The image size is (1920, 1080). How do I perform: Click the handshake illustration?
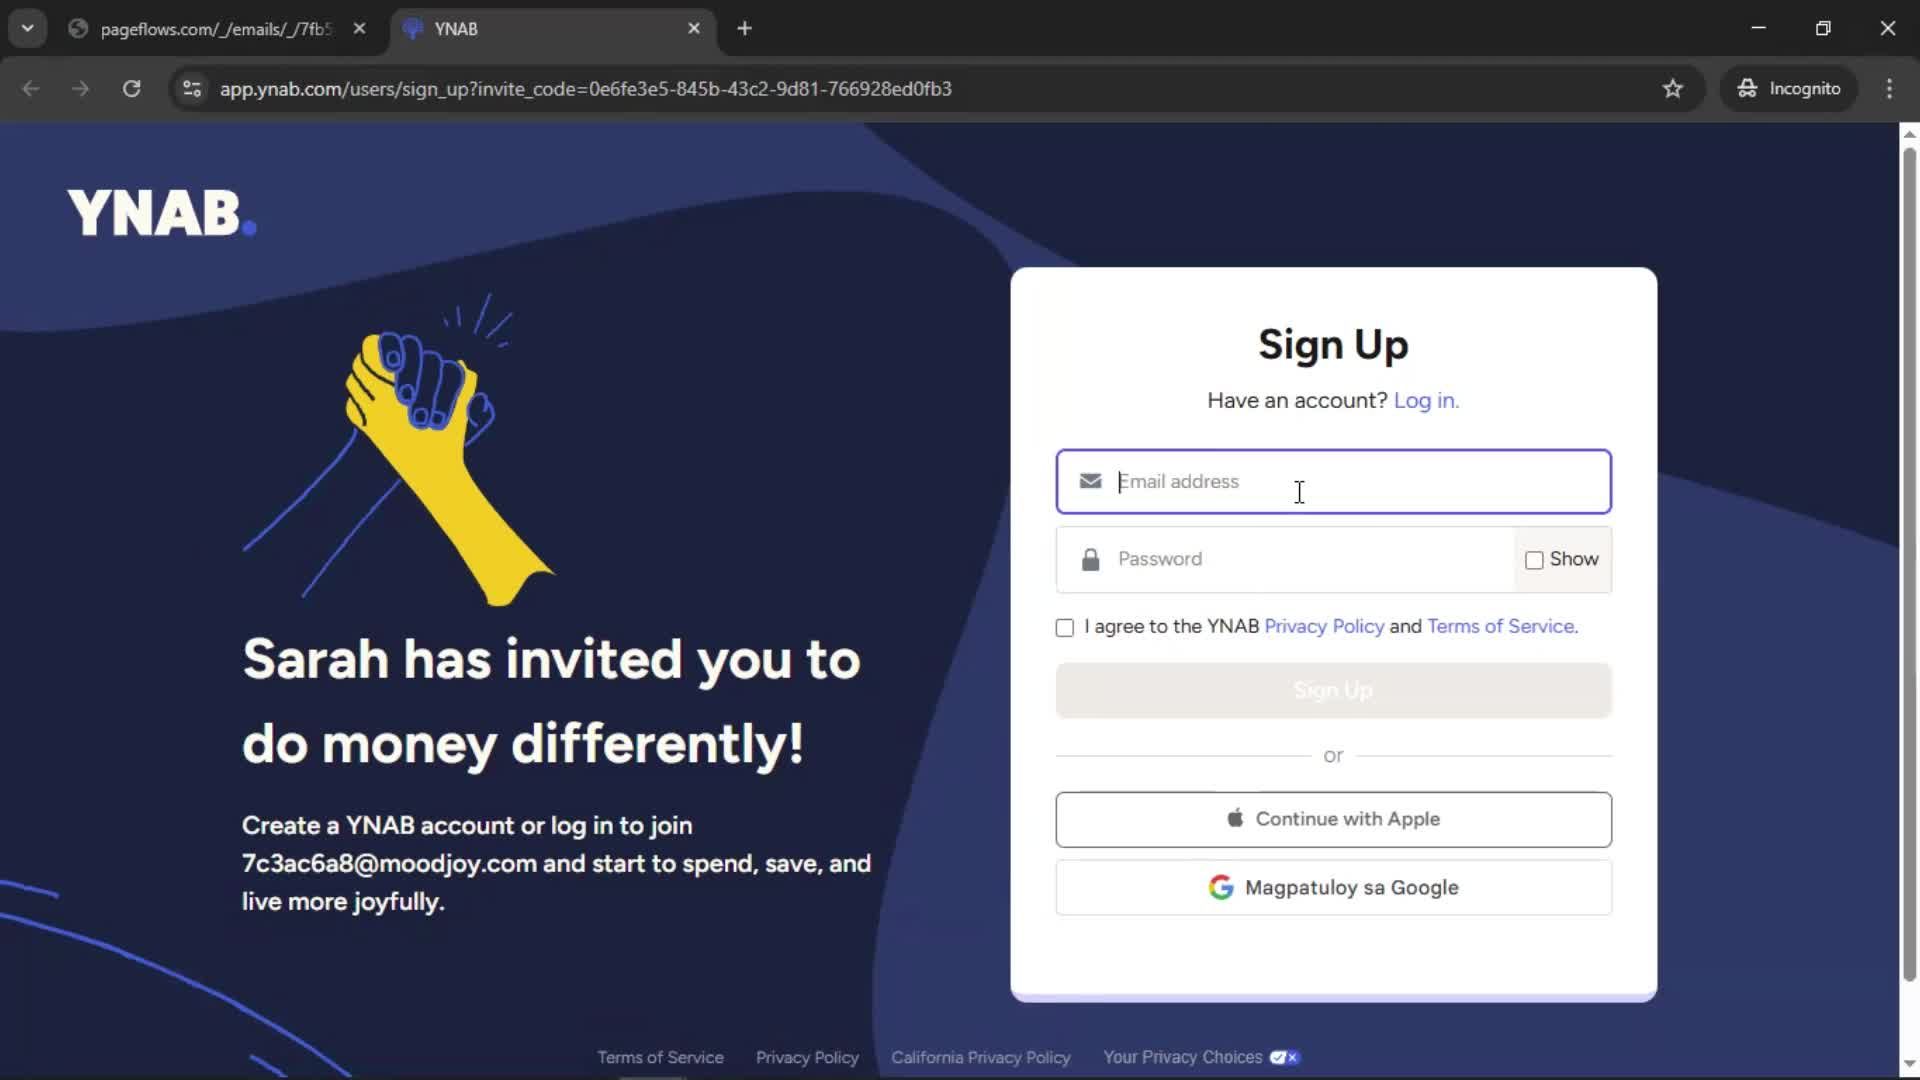click(400, 450)
